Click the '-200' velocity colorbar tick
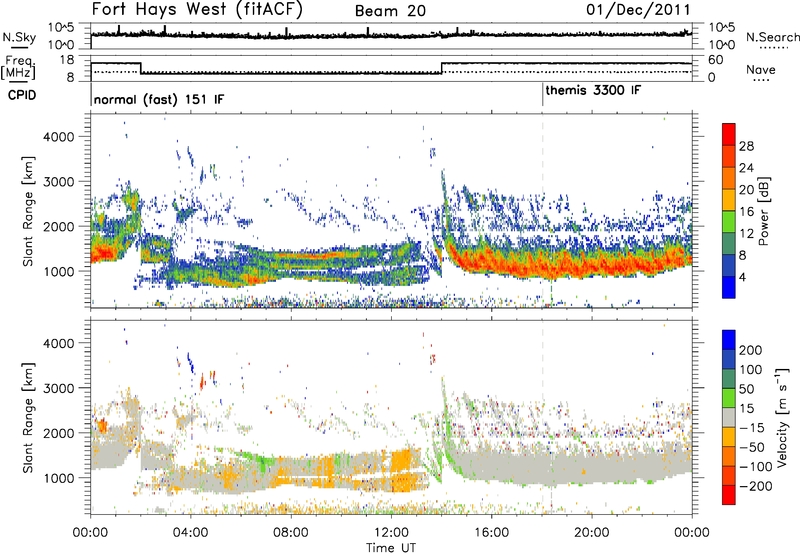This screenshot has width=800, height=554. tap(755, 486)
